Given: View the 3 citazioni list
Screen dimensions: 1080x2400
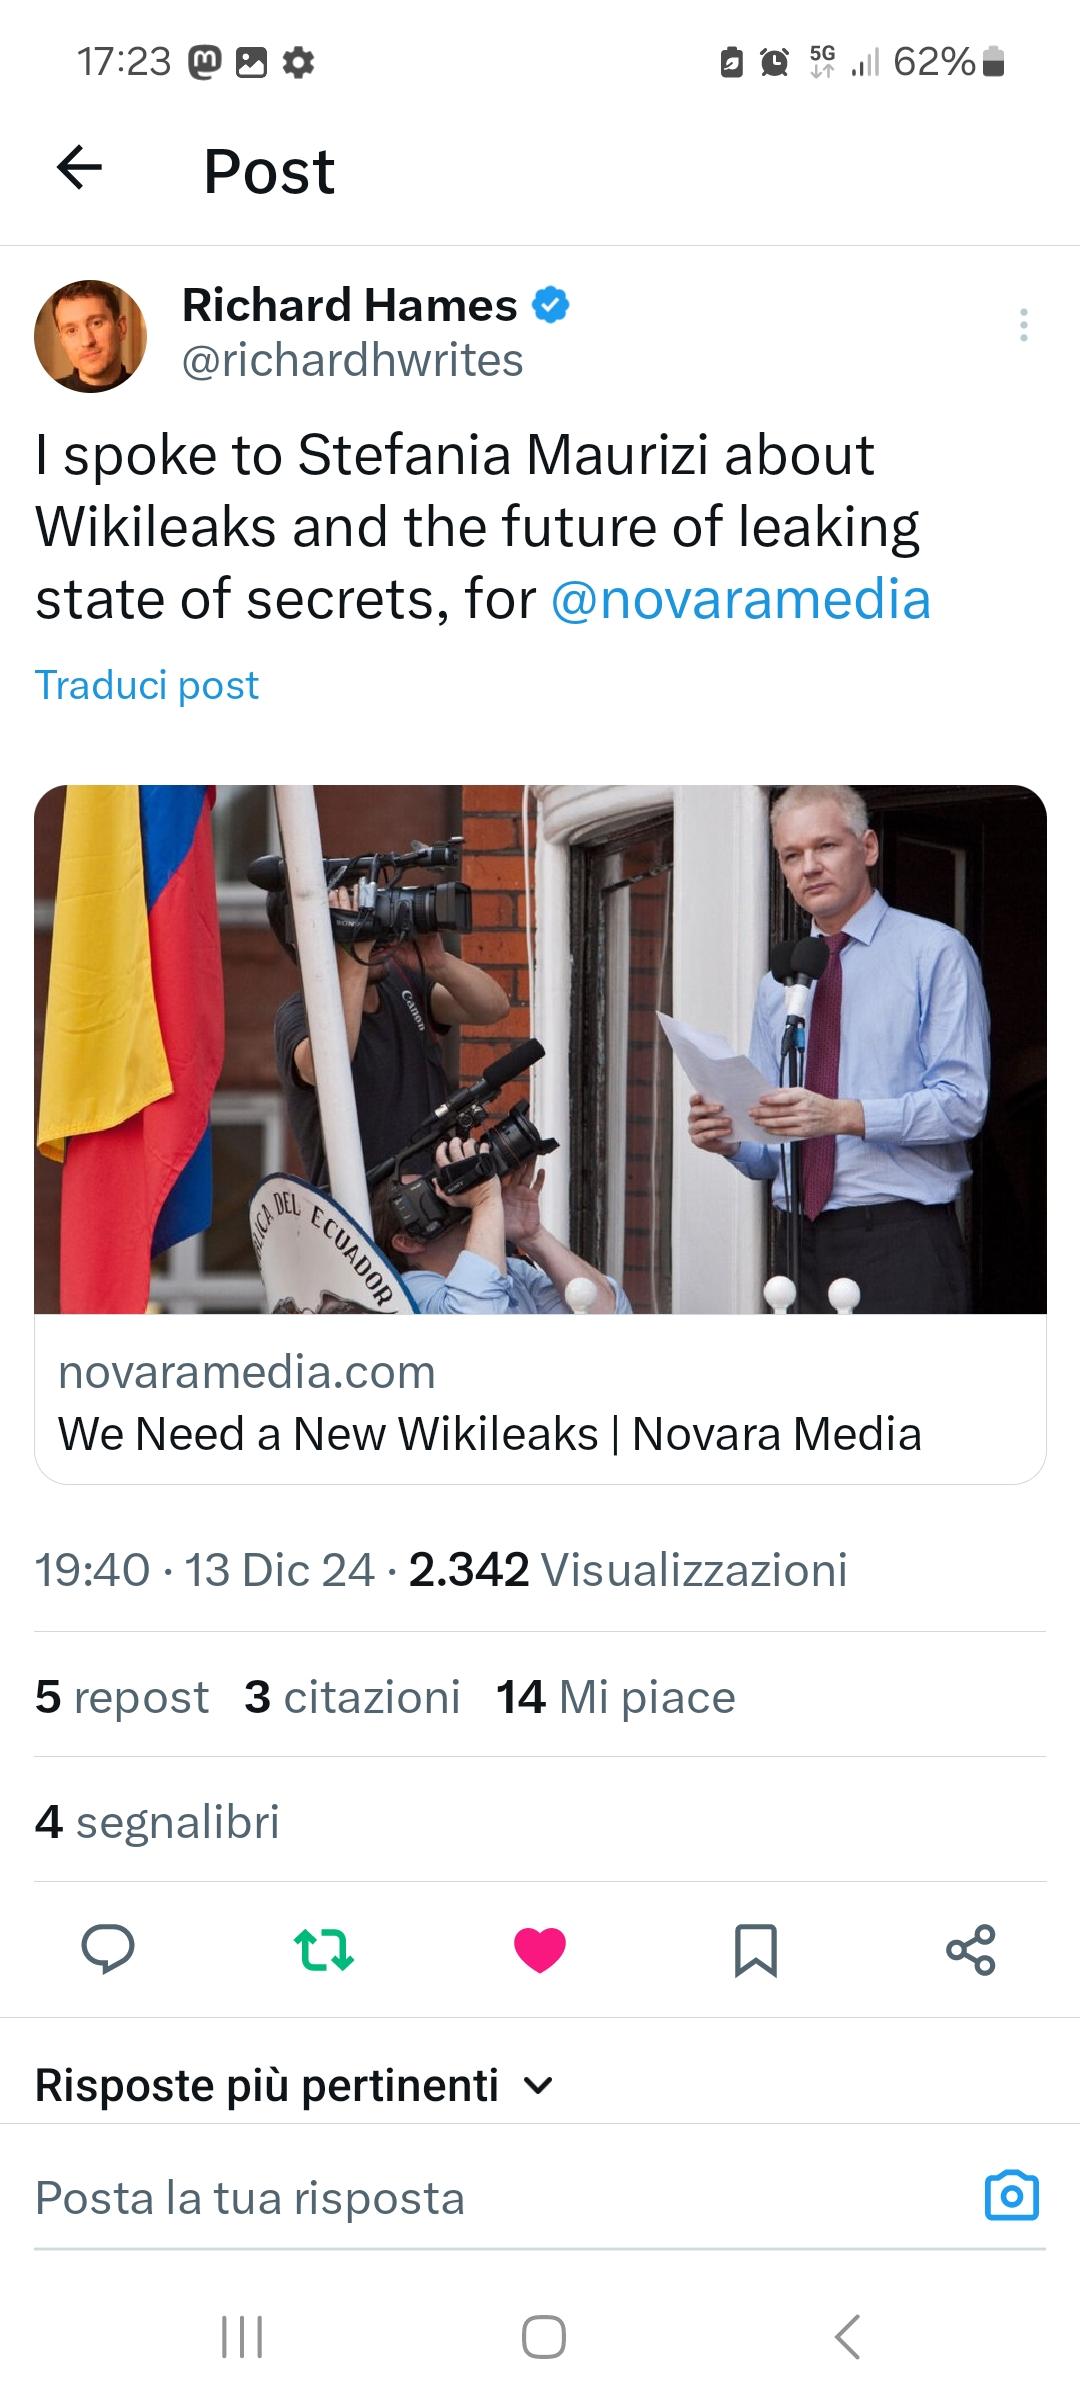Looking at the screenshot, I should [x=352, y=1697].
